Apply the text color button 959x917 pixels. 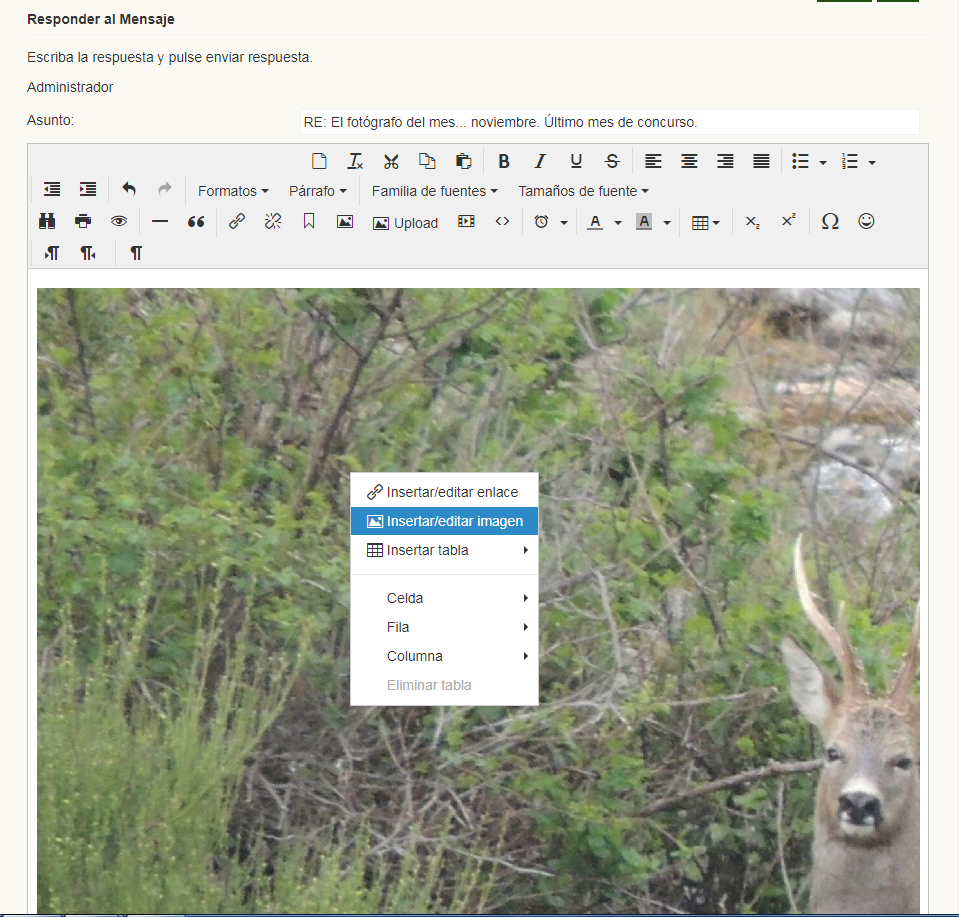(595, 221)
